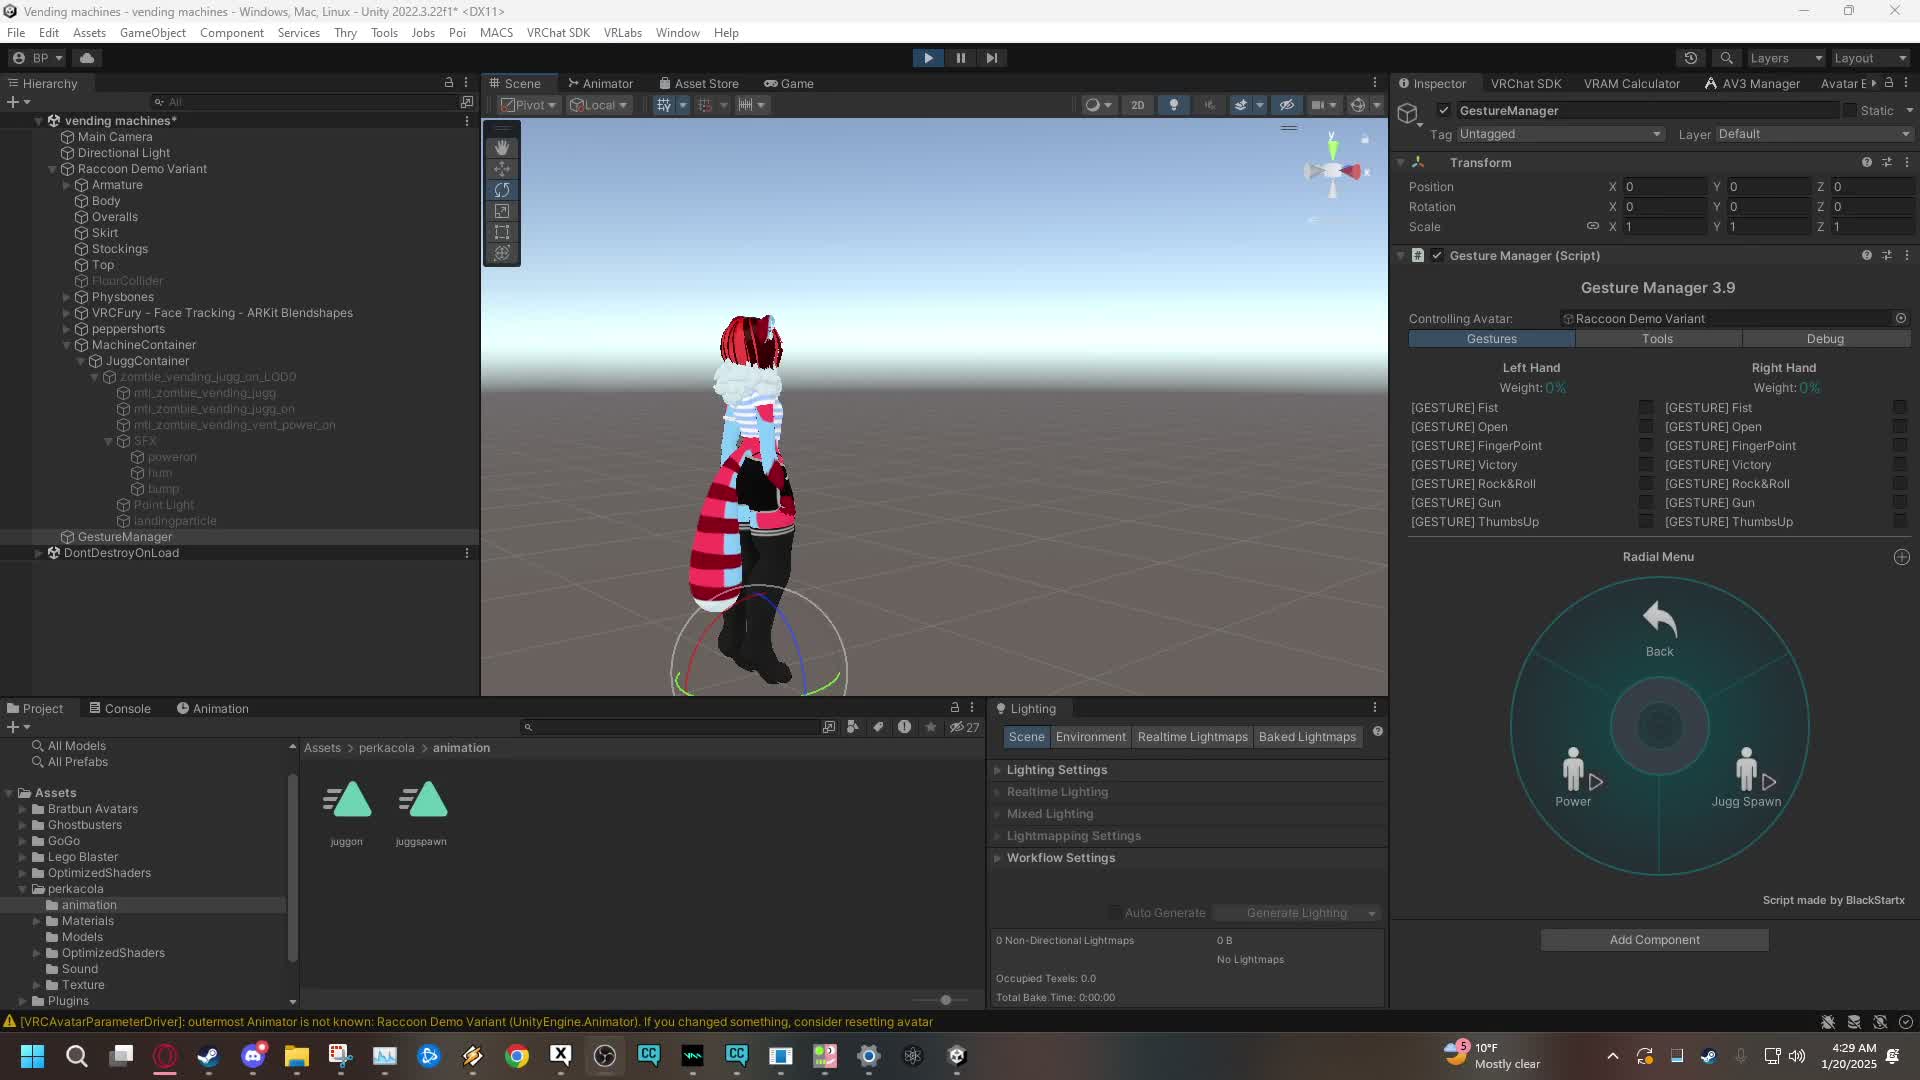The width and height of the screenshot is (1920, 1080).
Task: Select Jugg Spawn in the Radial Menu
Action: [x=1746, y=777]
